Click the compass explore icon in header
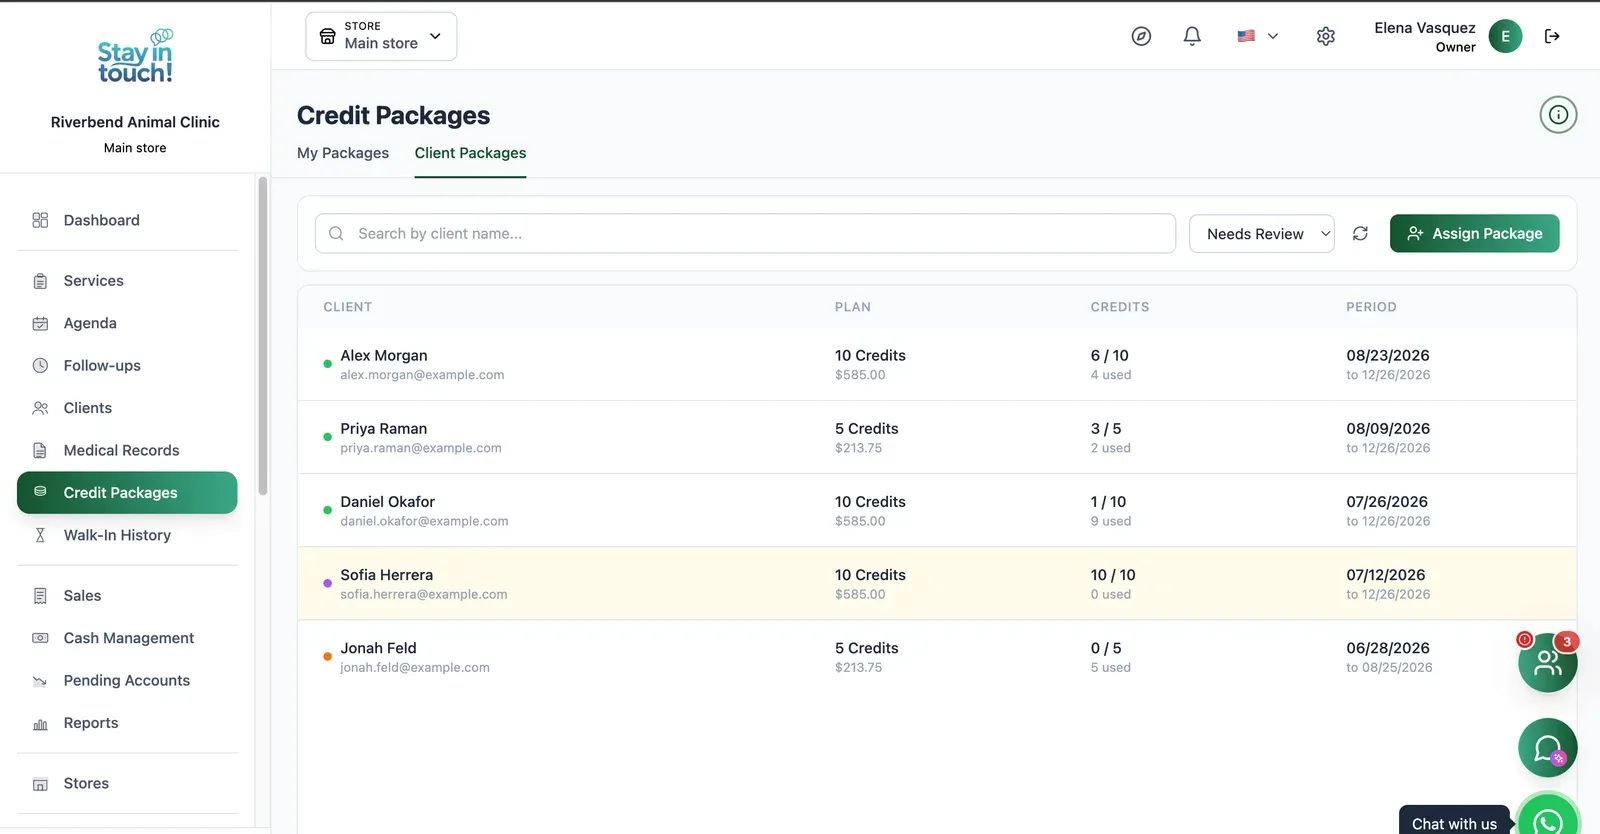This screenshot has width=1600, height=834. [x=1141, y=36]
